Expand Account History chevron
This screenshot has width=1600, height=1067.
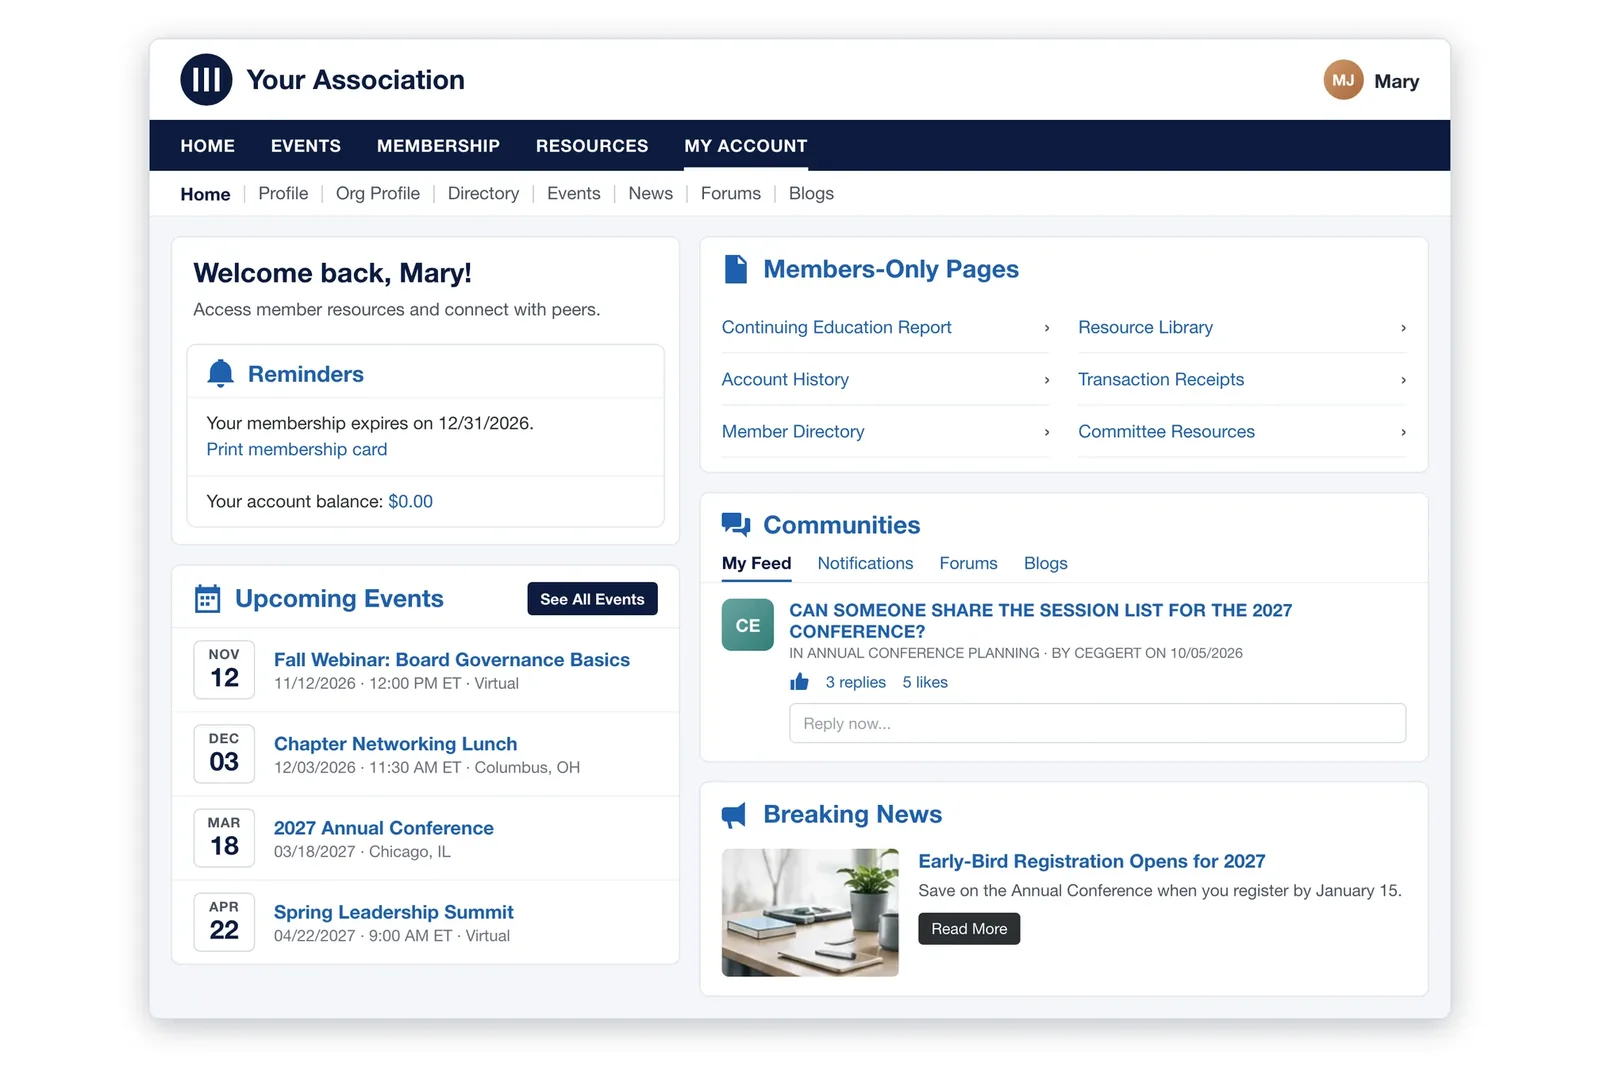(x=1047, y=380)
